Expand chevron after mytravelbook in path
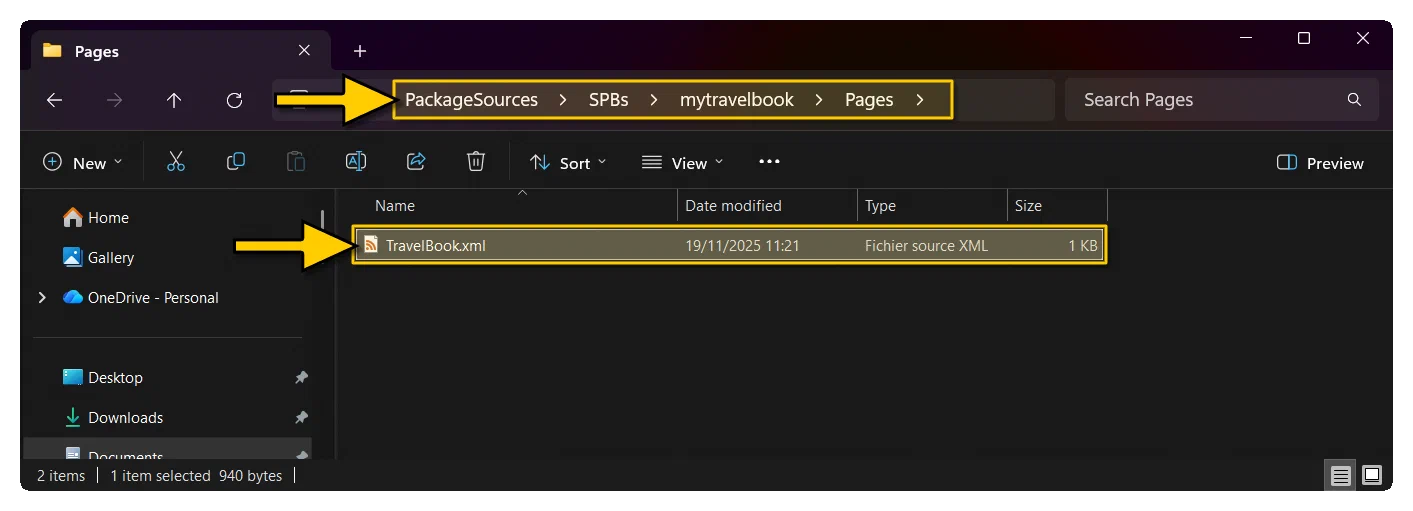The image size is (1413, 511). point(820,100)
